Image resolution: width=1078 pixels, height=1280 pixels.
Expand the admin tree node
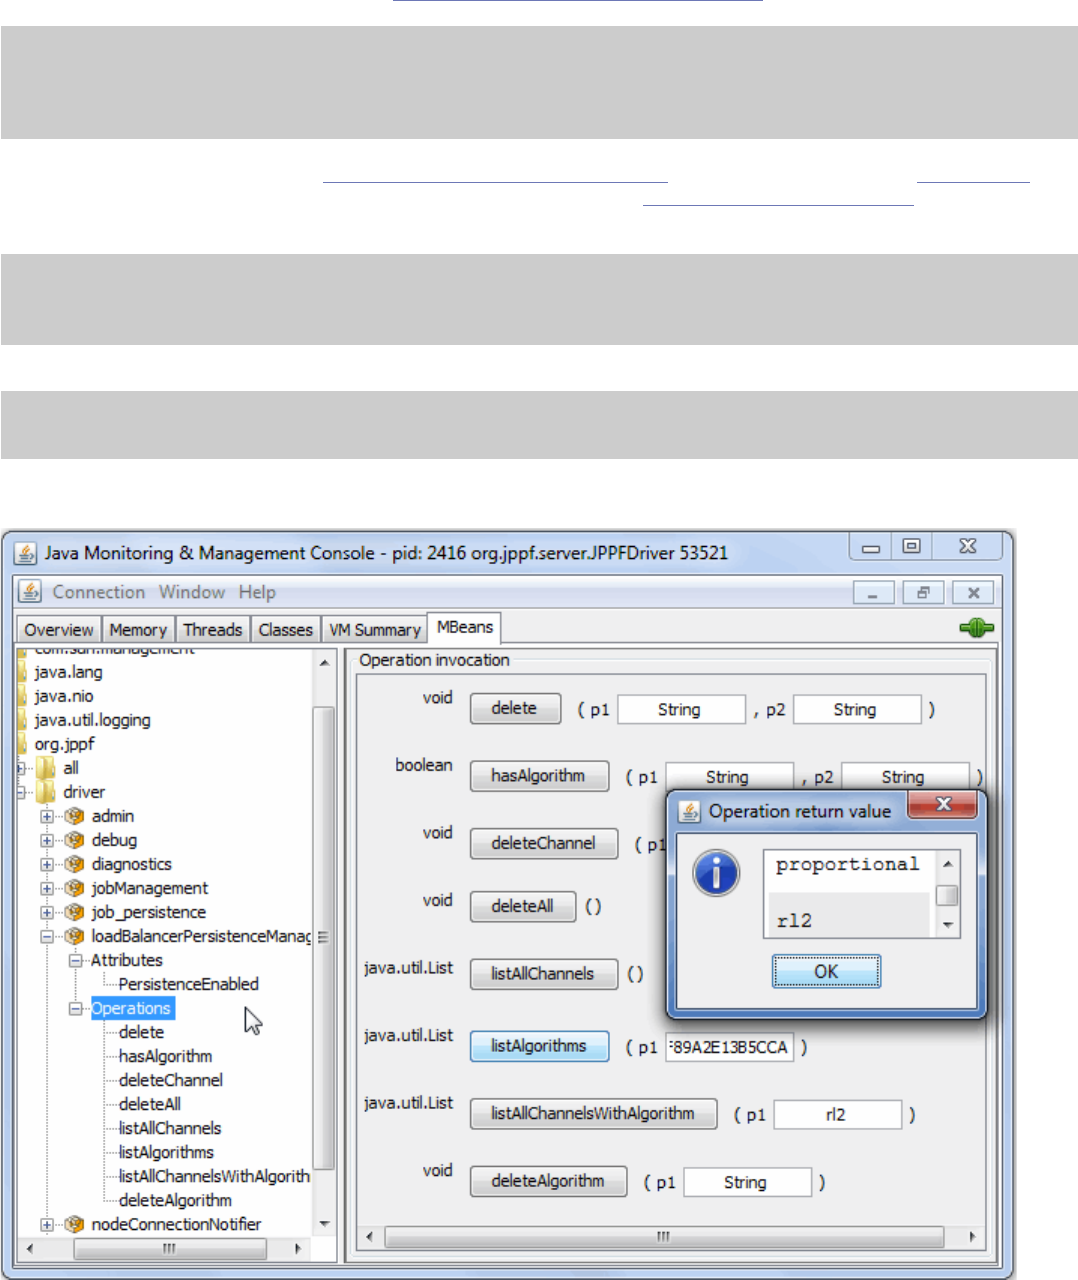point(47,816)
